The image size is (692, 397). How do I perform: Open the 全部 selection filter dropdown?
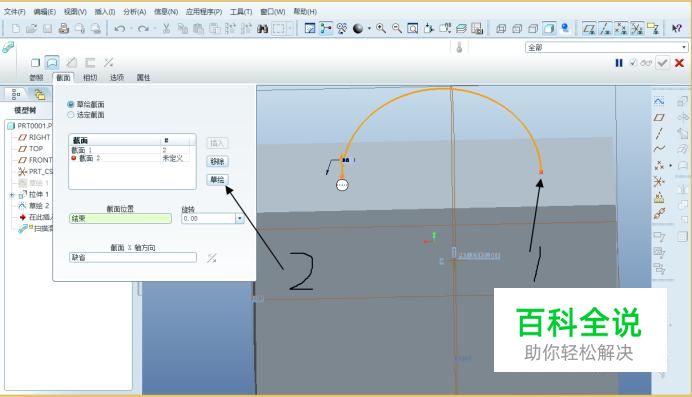[x=684, y=47]
